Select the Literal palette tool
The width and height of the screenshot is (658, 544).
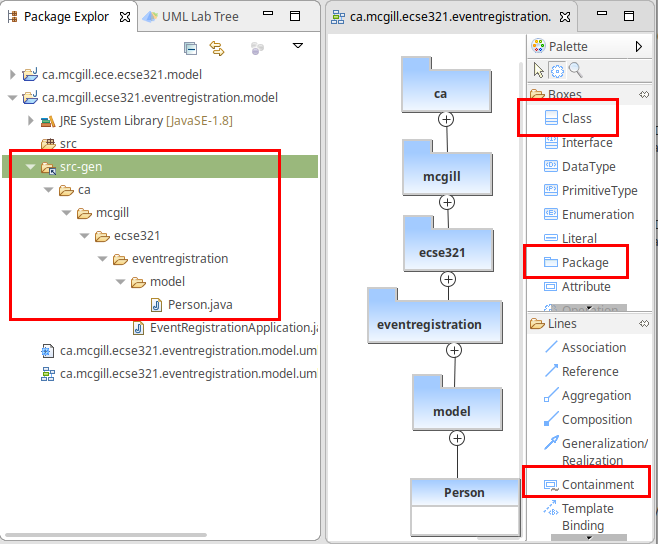[570, 238]
